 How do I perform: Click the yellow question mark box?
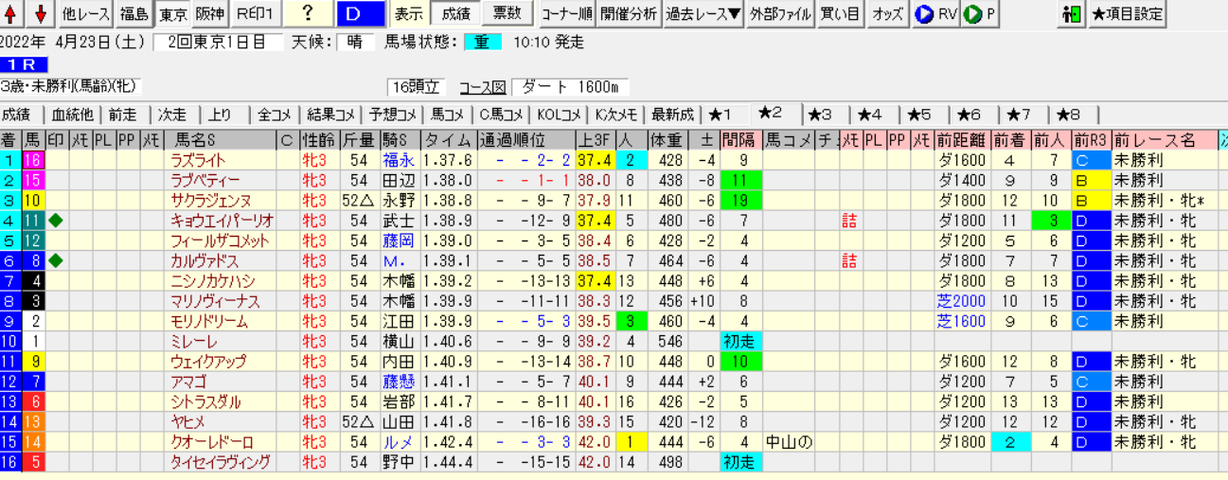307,14
